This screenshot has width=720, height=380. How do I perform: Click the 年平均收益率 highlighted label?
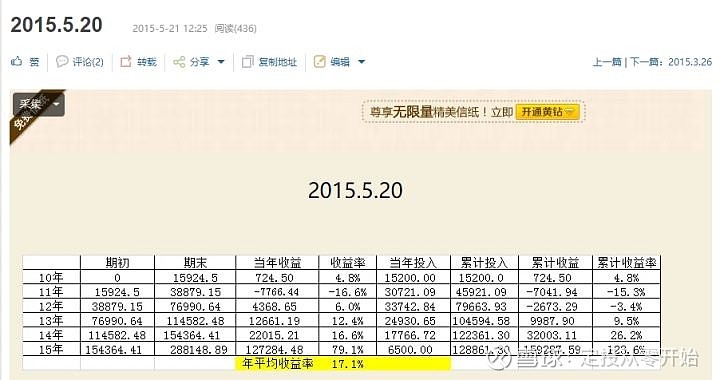[278, 364]
